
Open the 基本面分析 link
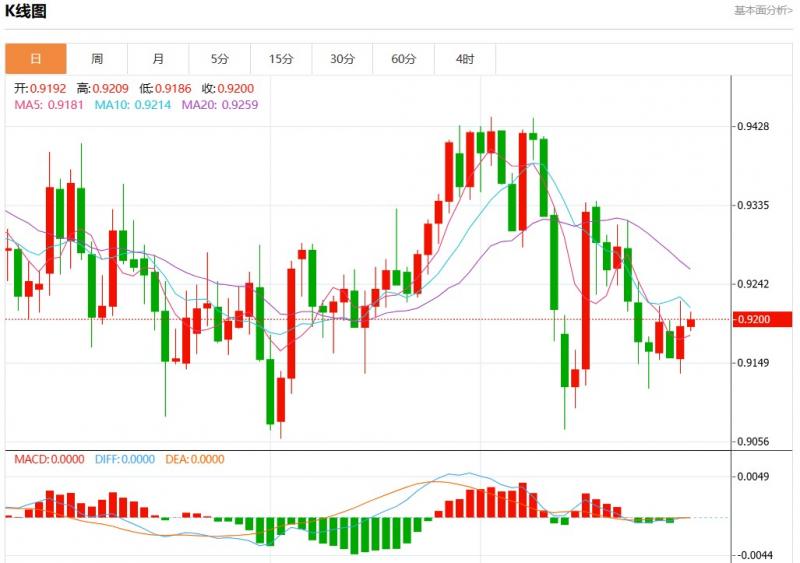pyautogui.click(x=763, y=10)
